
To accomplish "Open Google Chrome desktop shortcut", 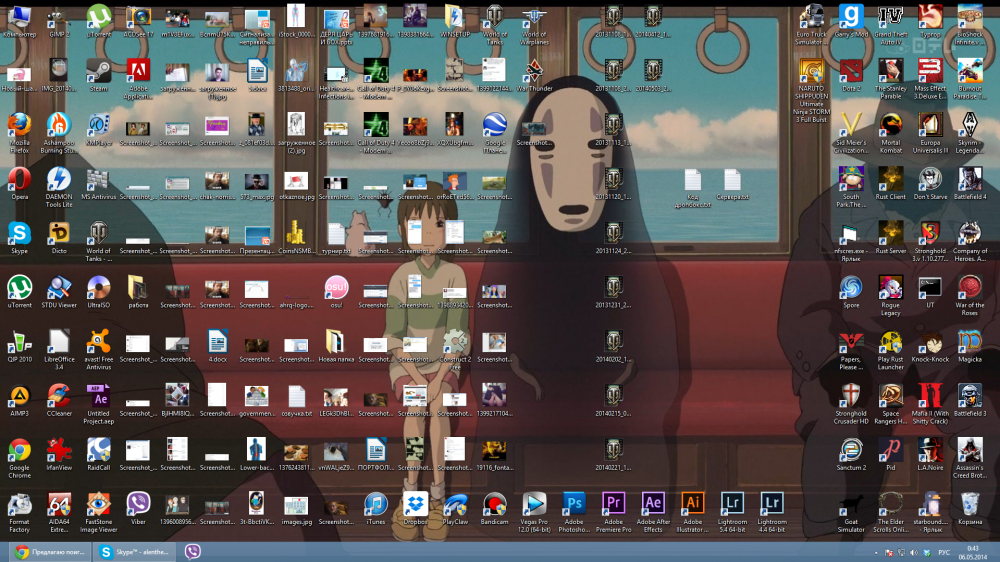I will coord(19,459).
